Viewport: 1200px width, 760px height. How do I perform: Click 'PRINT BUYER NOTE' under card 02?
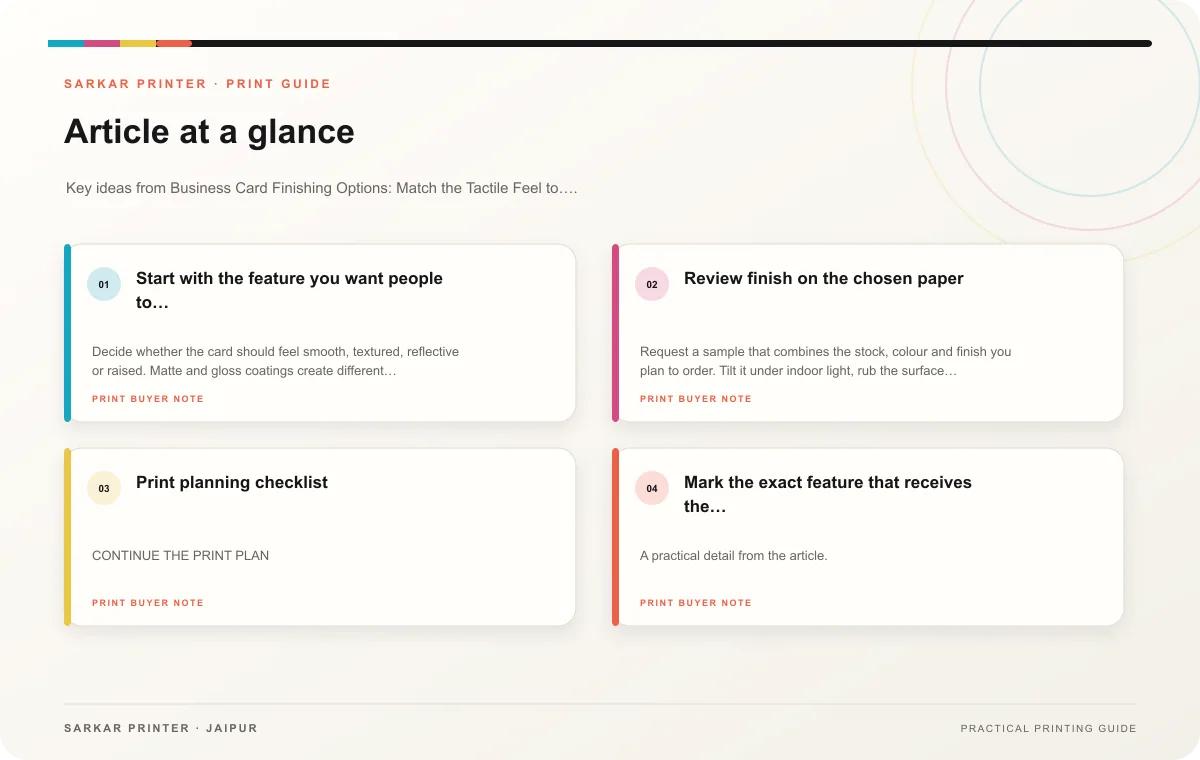696,399
